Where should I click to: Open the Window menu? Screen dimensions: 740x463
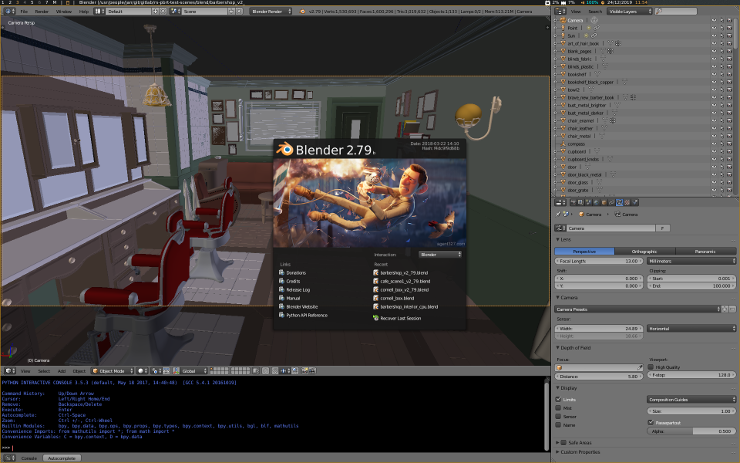coord(64,11)
